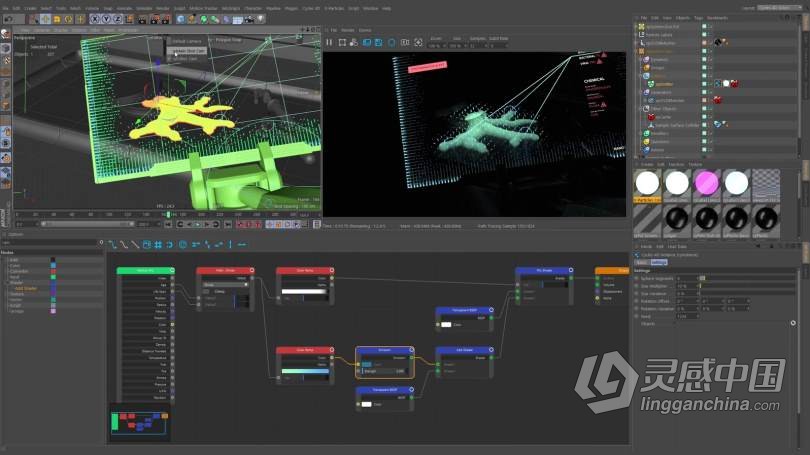Viewport: 810px width, 455px height.
Task: Pause the live render with the pause icon
Action: tap(329, 42)
